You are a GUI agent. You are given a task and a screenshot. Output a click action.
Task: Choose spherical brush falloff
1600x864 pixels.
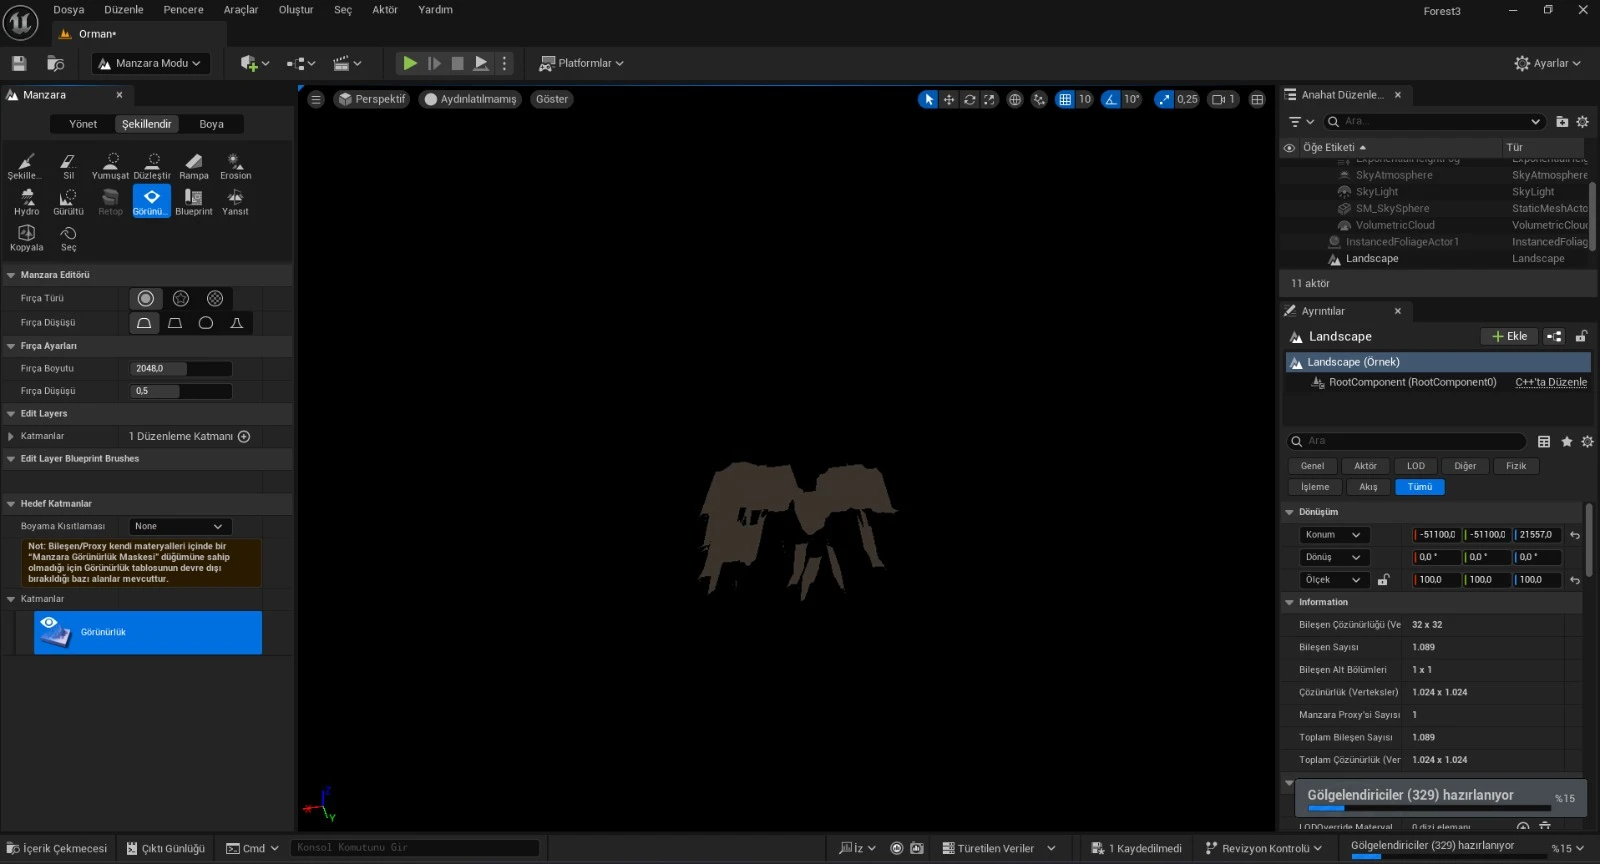206,323
